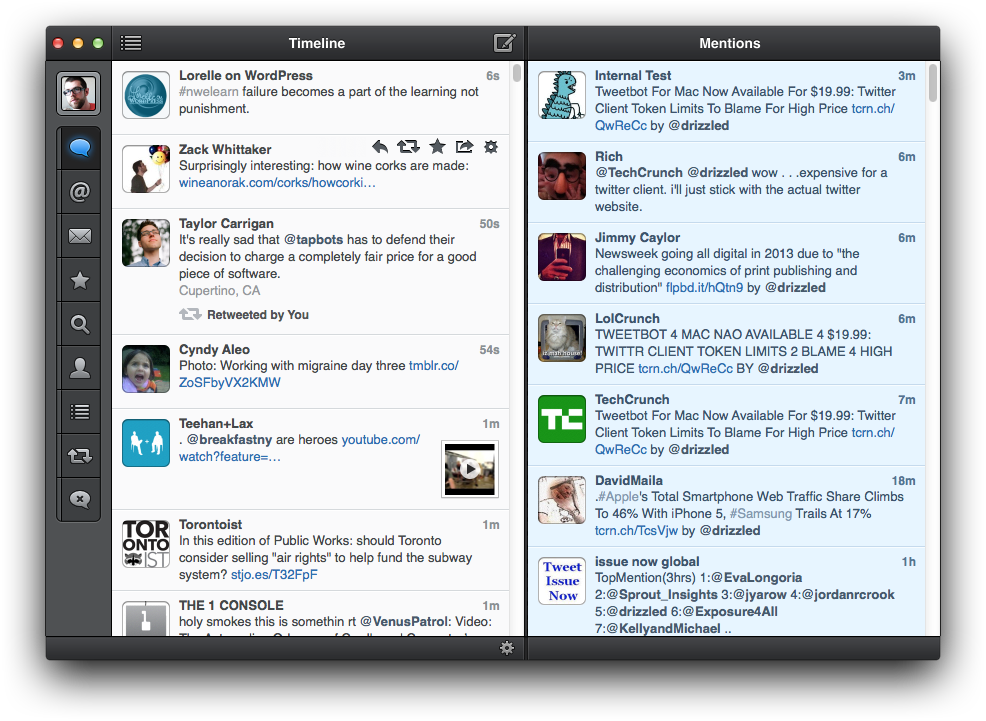Select 'Taylor Carrigan' name
The width and height of the screenshot is (986, 721).
pyautogui.click(x=226, y=224)
